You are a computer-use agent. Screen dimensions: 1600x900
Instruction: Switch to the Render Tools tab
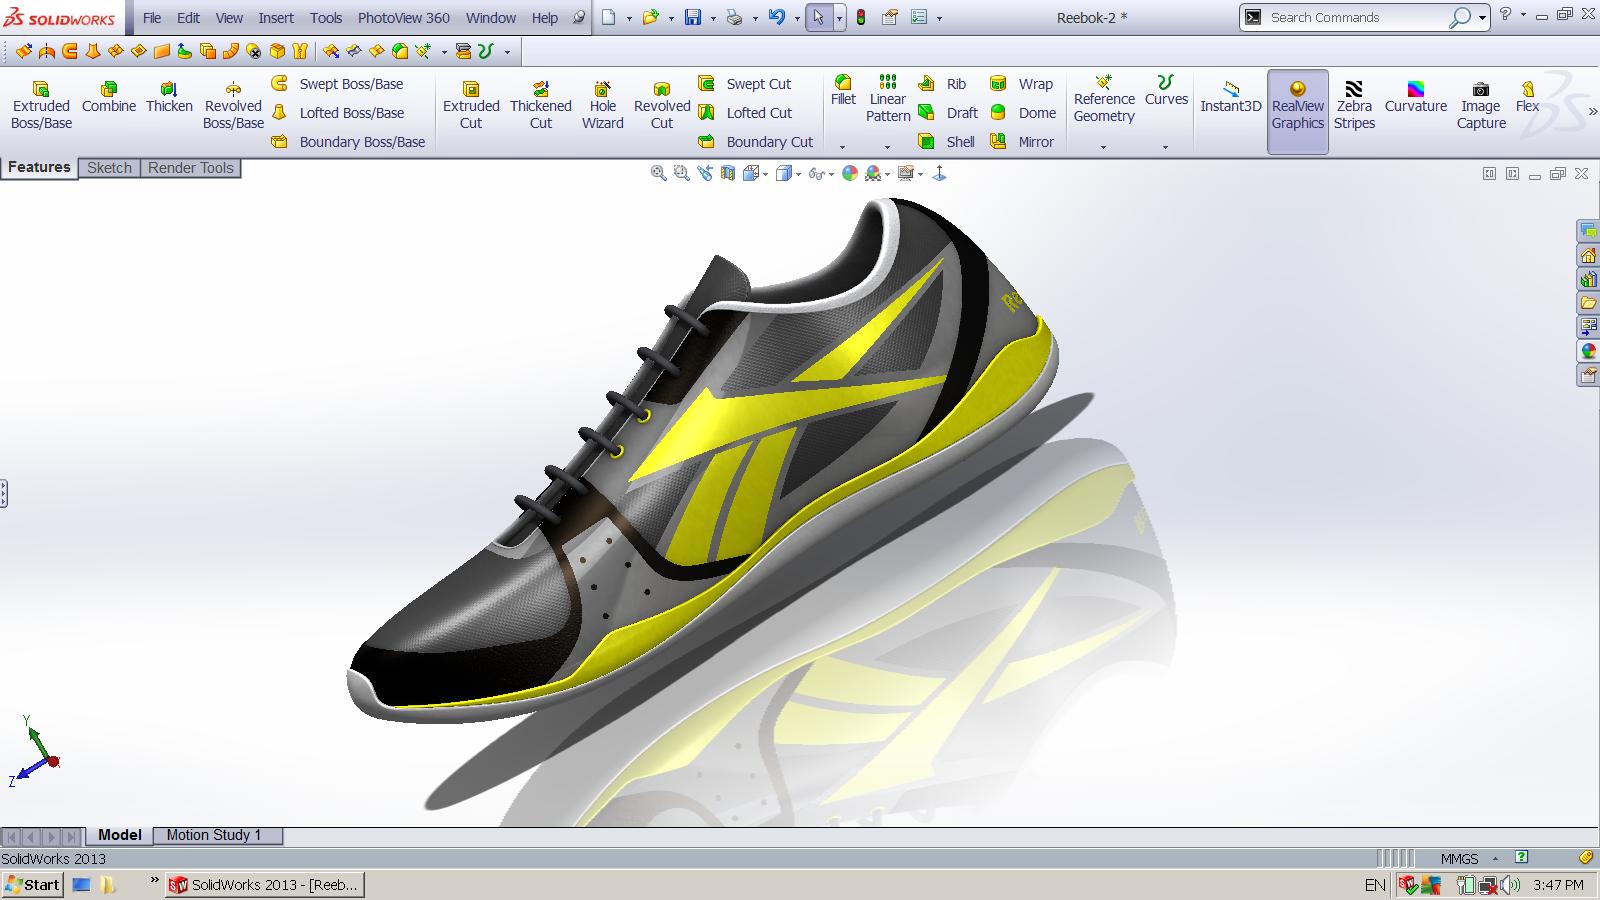190,168
